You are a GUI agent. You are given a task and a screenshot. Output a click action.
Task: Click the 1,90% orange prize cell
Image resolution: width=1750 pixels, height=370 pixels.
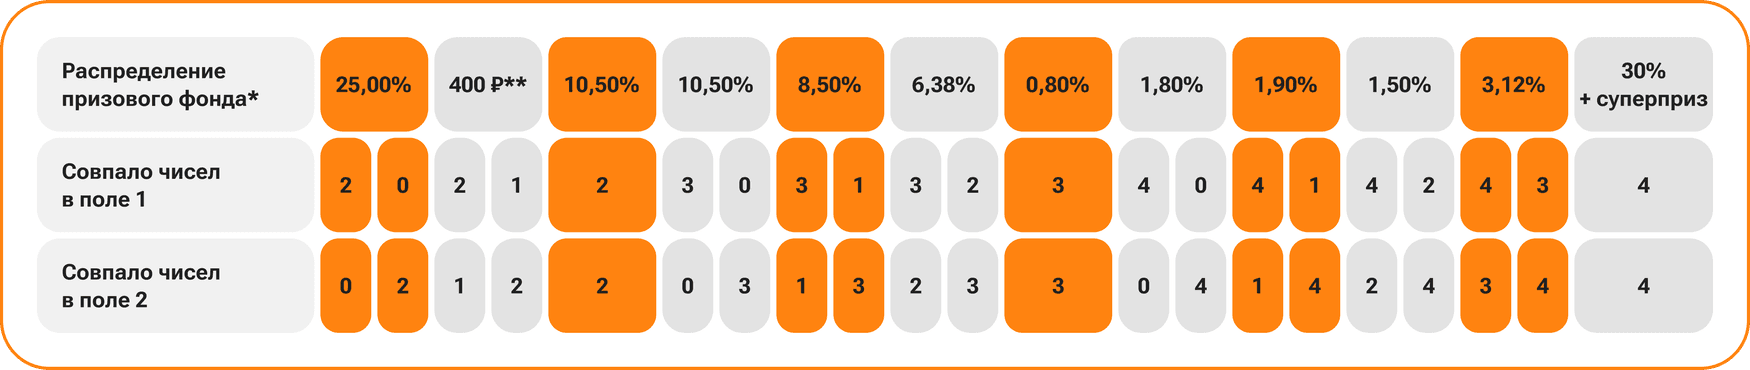tap(1286, 84)
